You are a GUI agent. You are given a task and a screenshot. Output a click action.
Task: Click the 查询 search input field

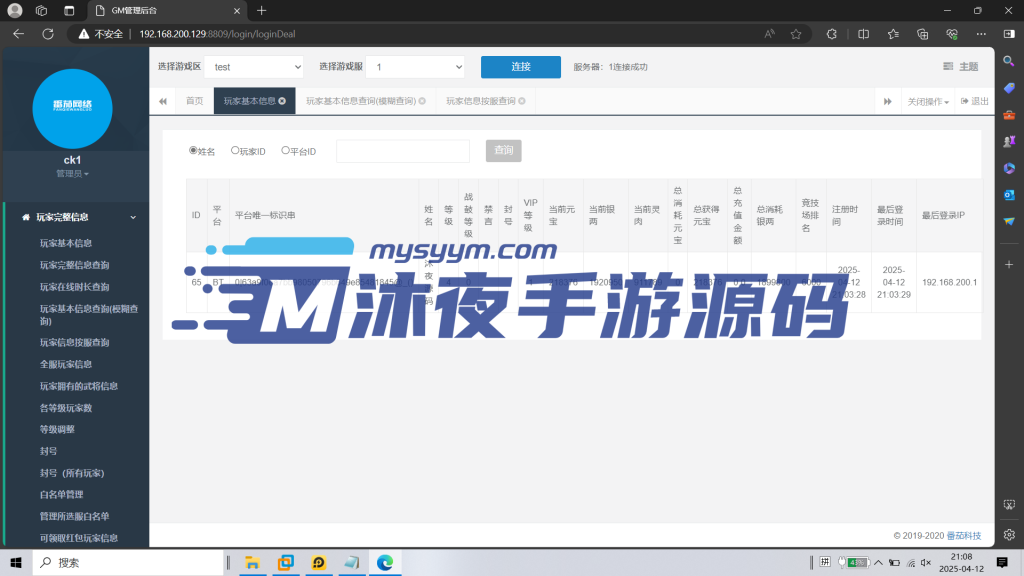point(403,150)
